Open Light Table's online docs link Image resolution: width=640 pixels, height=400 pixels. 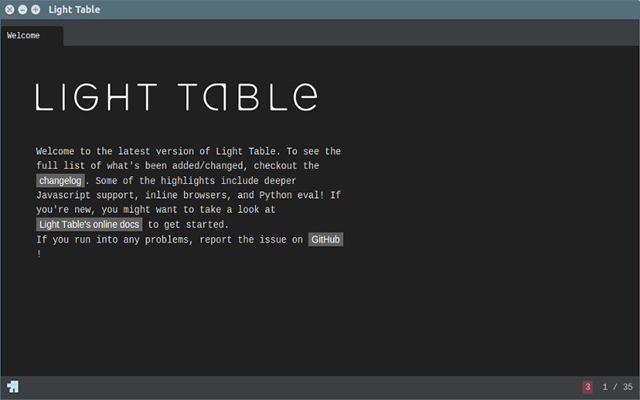click(x=89, y=224)
